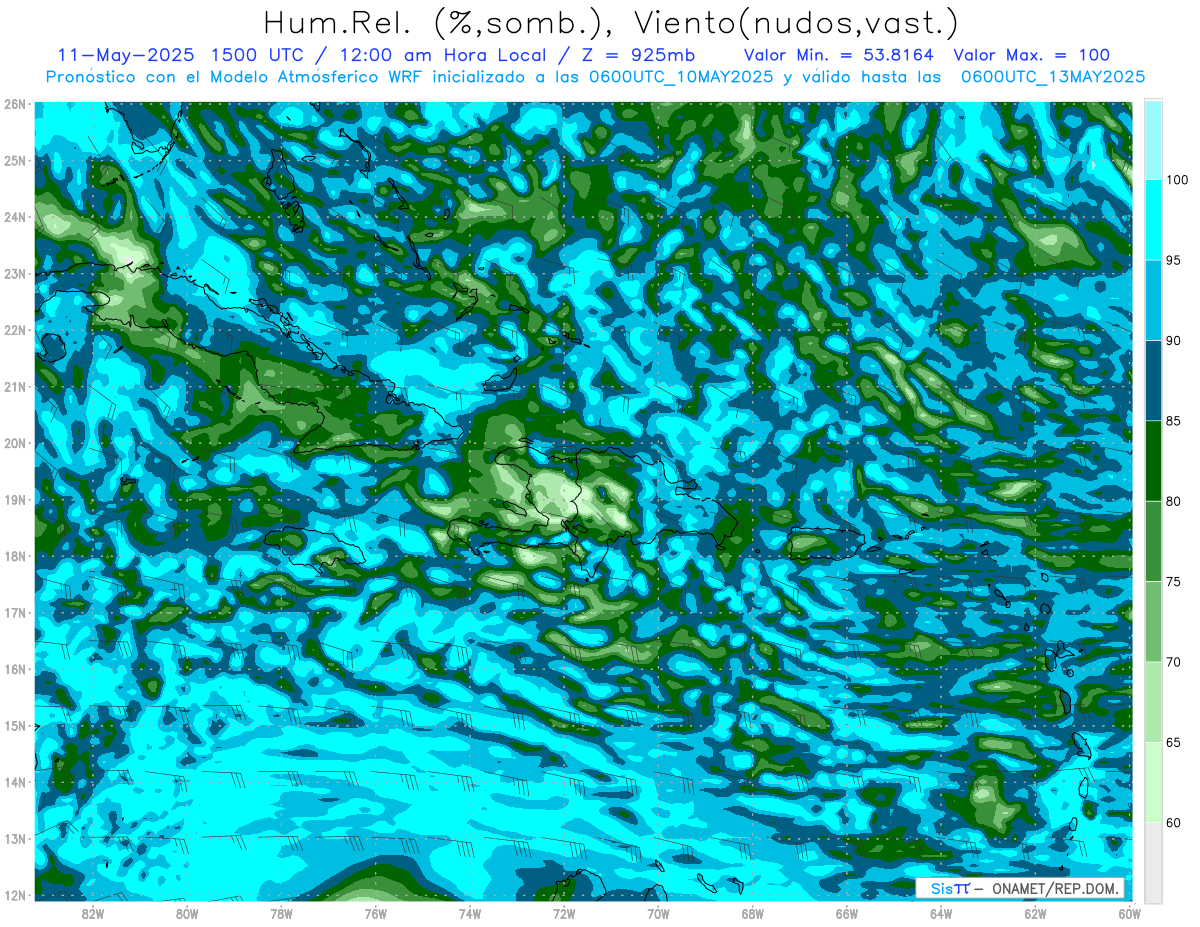The image size is (1200, 927).
Task: Click the colorbar label '65'
Action: coord(1174,742)
